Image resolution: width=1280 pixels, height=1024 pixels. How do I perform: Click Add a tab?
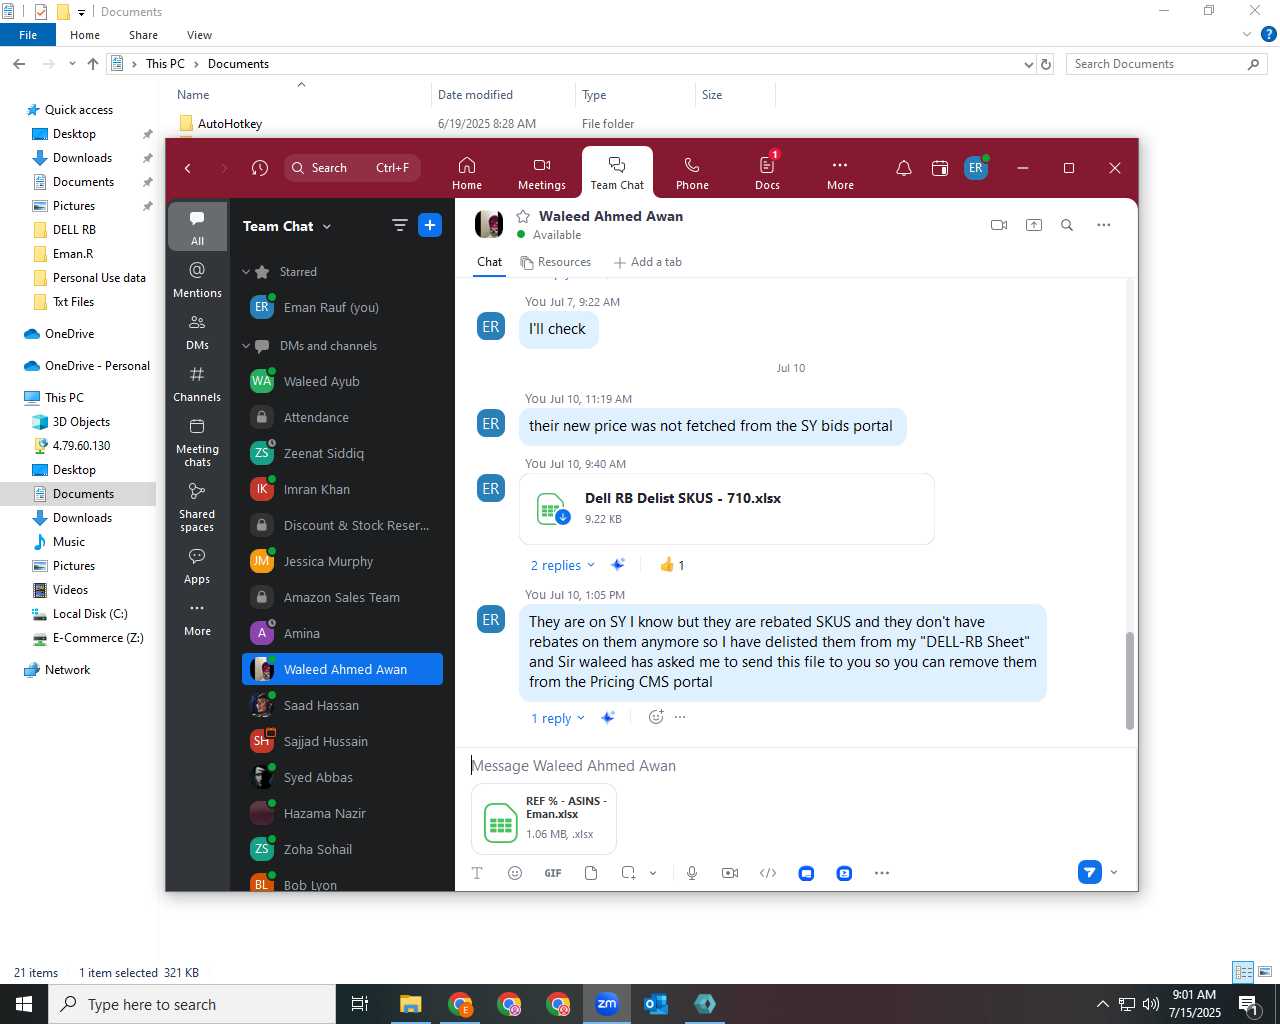click(x=647, y=262)
